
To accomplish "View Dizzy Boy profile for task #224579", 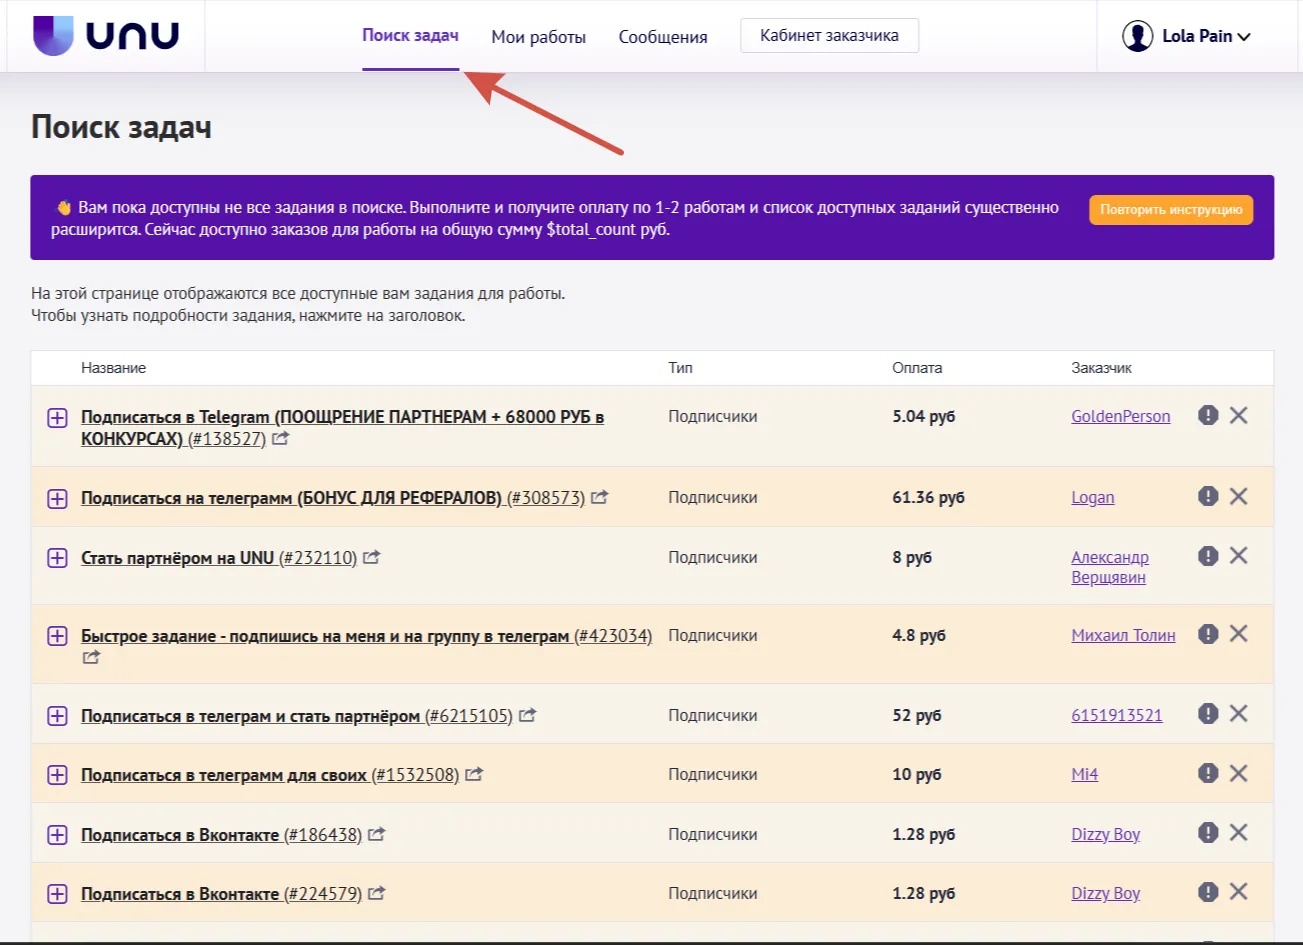I will tap(1106, 893).
